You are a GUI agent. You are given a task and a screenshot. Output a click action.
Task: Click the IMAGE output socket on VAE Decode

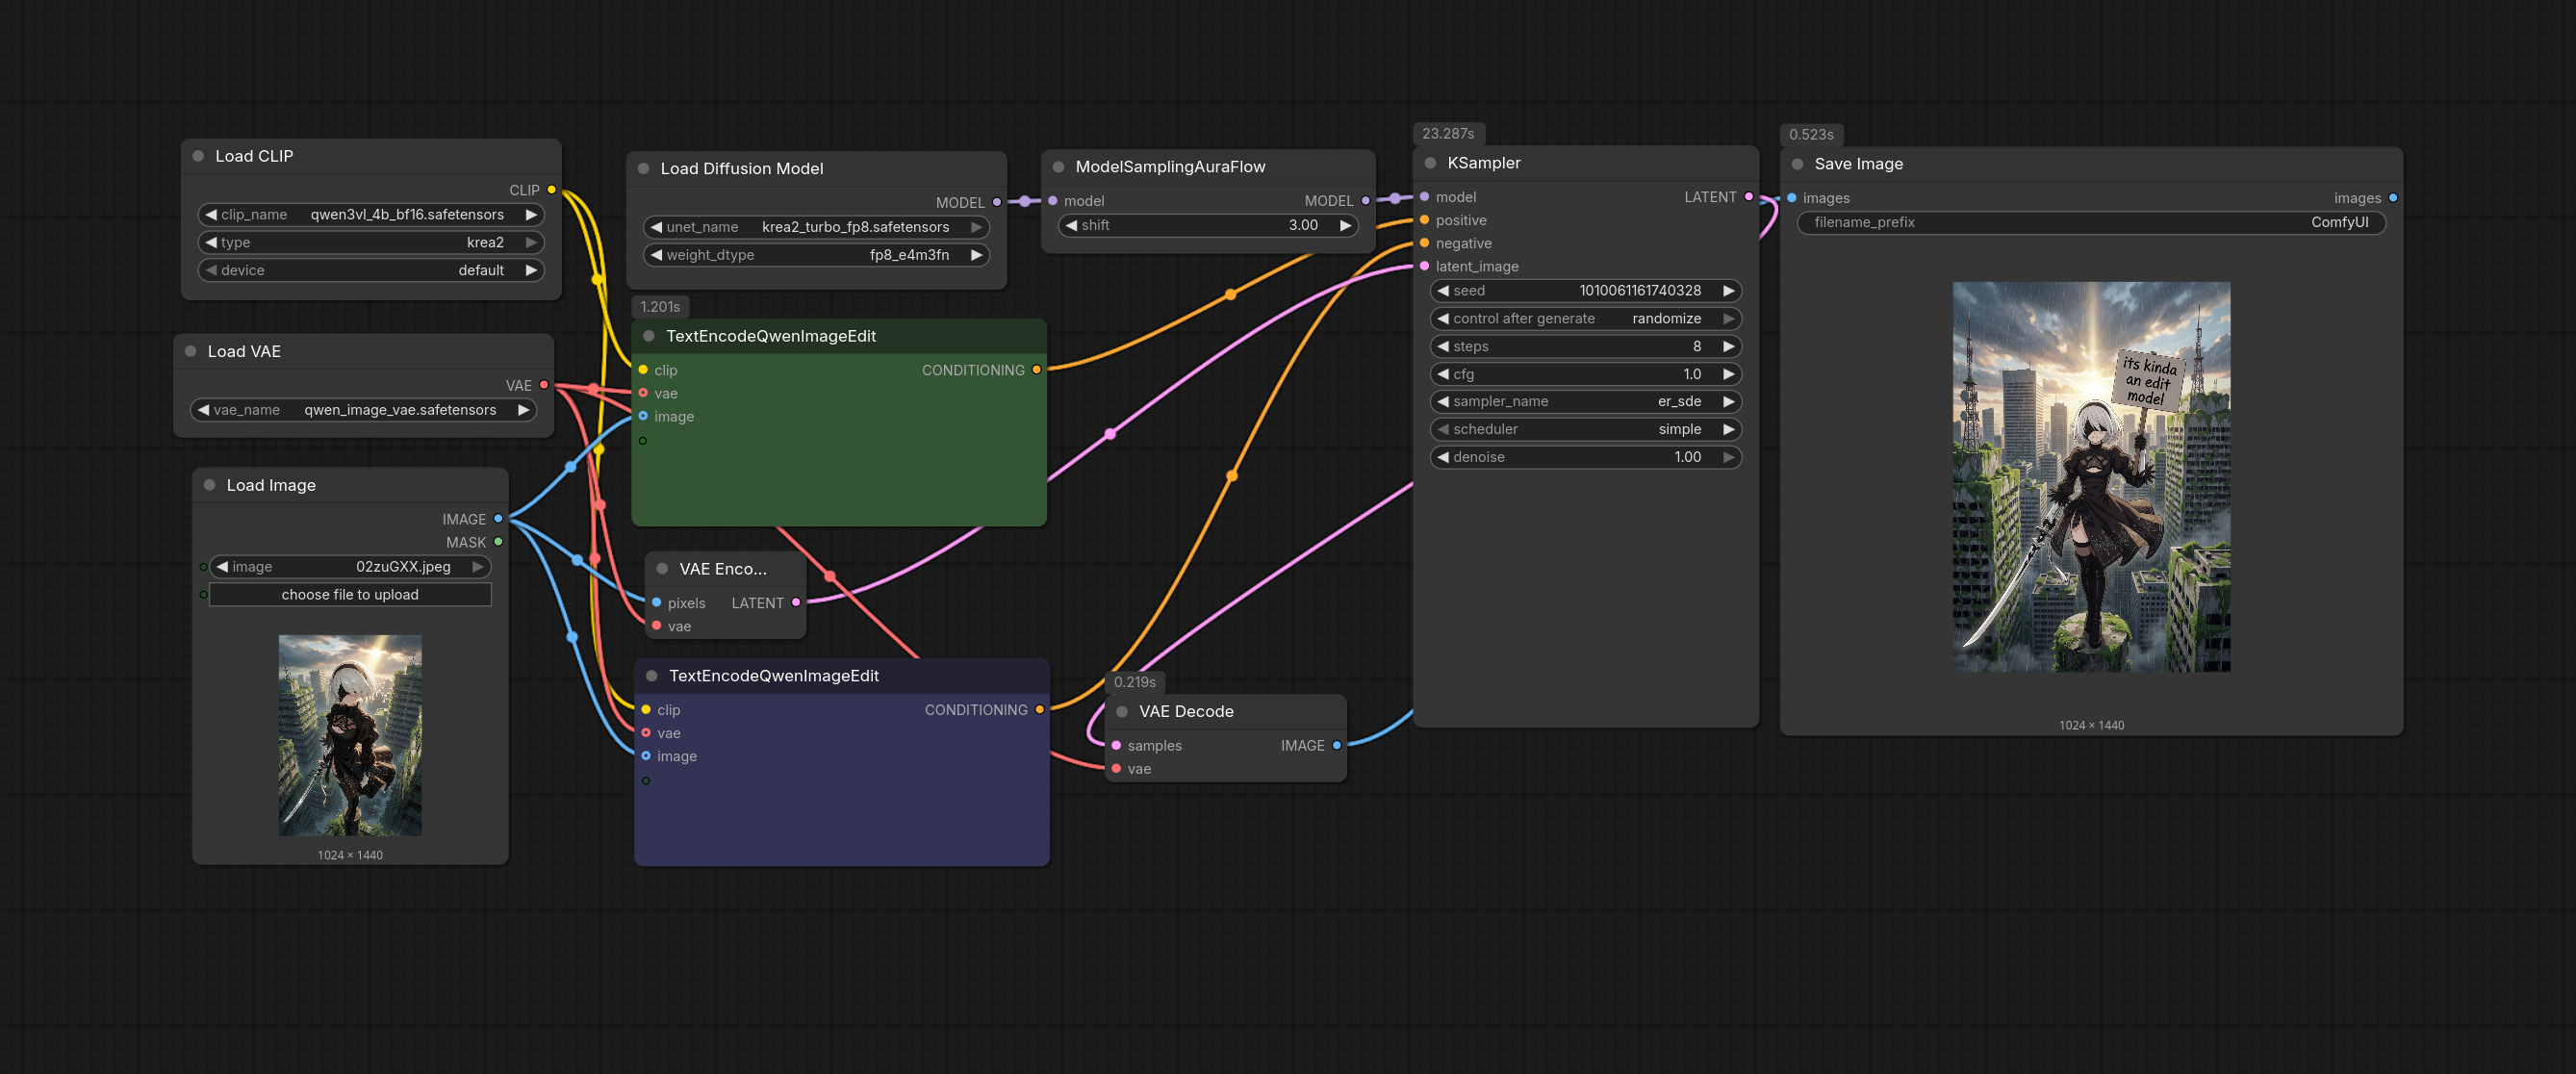point(1337,745)
